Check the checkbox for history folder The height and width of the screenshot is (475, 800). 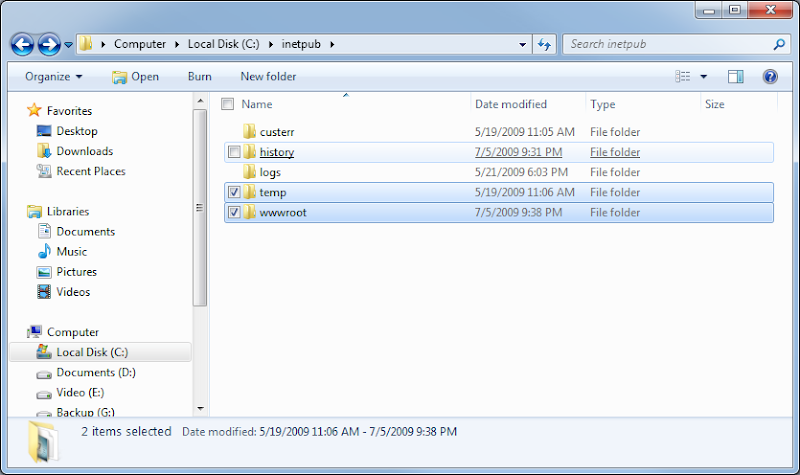(x=234, y=152)
